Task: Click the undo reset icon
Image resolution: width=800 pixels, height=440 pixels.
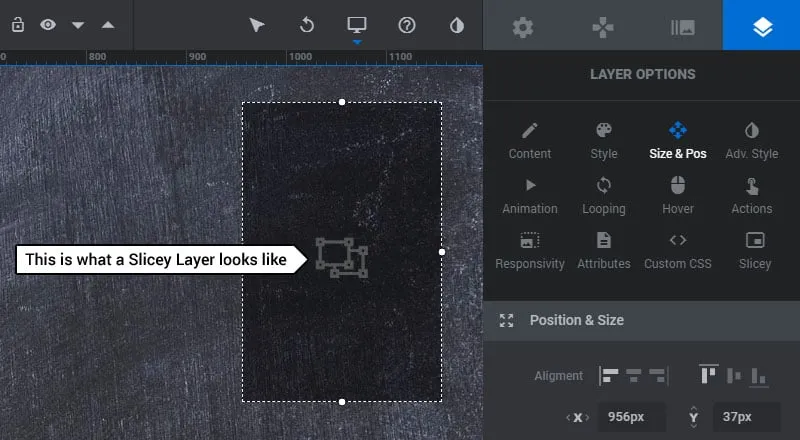Action: click(307, 25)
